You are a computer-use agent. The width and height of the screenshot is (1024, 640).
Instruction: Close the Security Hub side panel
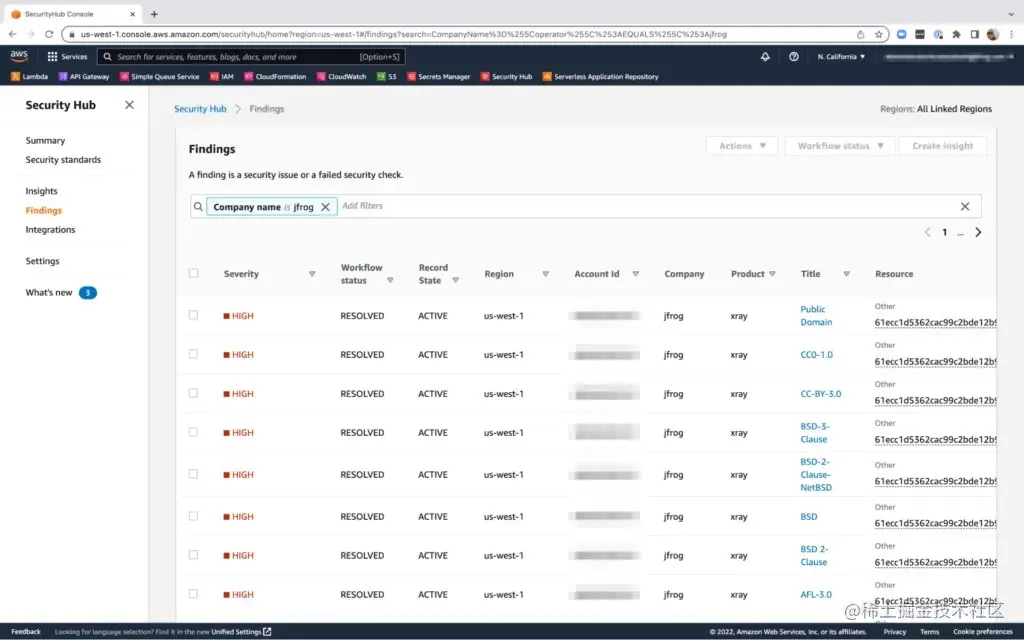pyautogui.click(x=129, y=104)
